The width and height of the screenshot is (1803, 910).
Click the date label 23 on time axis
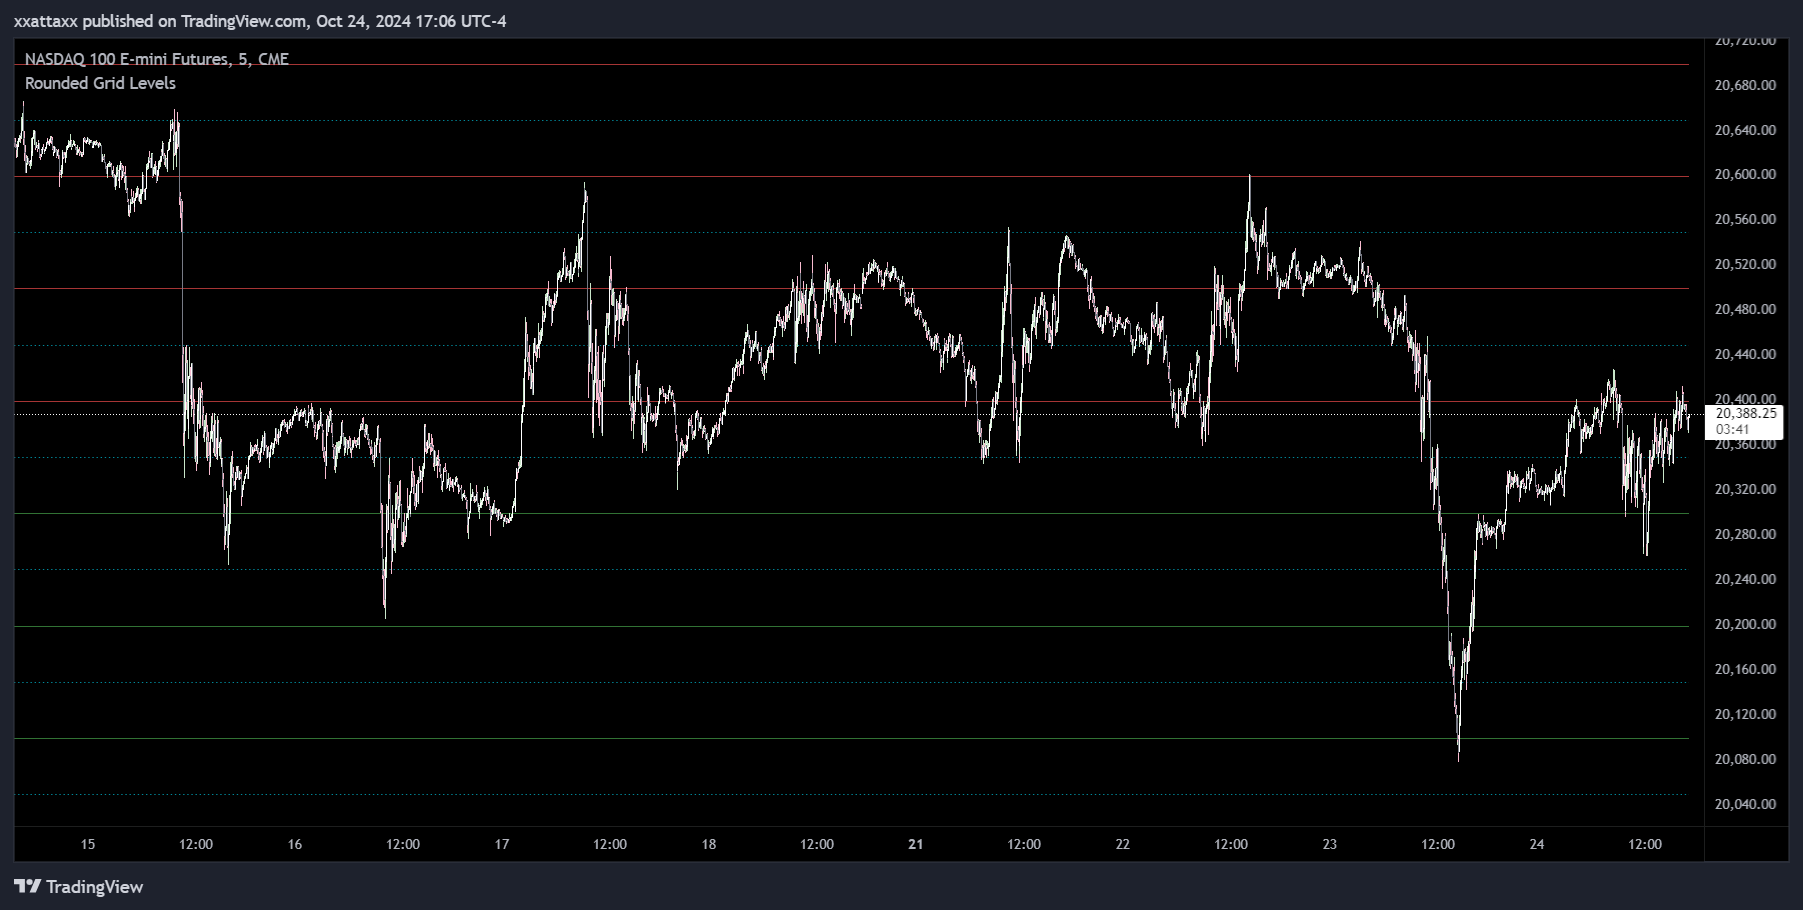pyautogui.click(x=1330, y=844)
